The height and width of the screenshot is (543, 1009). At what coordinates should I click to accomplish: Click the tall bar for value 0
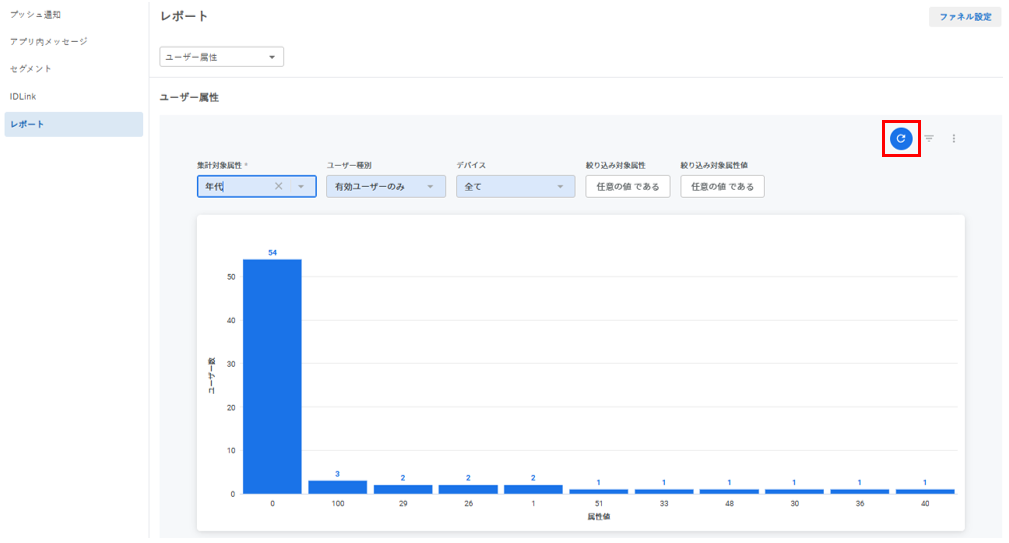pyautogui.click(x=272, y=376)
